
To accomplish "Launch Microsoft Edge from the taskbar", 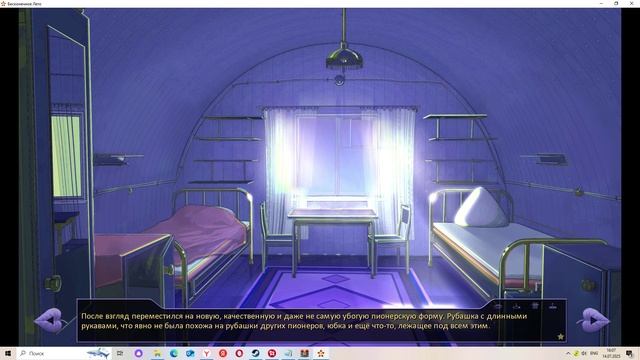I will click(174, 353).
